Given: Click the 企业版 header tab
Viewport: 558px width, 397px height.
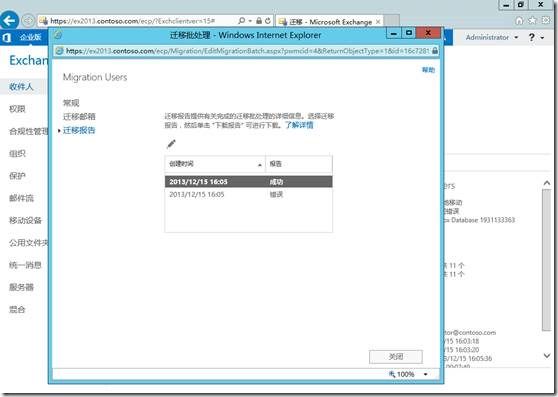Looking at the screenshot, I should pyautogui.click(x=30, y=37).
